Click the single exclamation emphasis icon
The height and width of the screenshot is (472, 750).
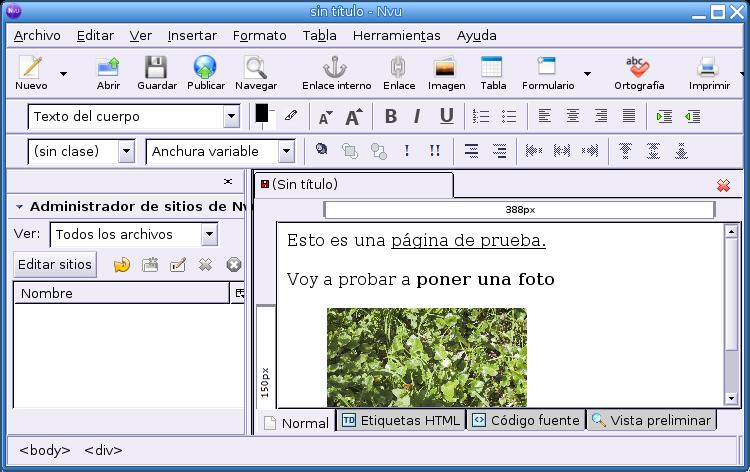[x=407, y=151]
